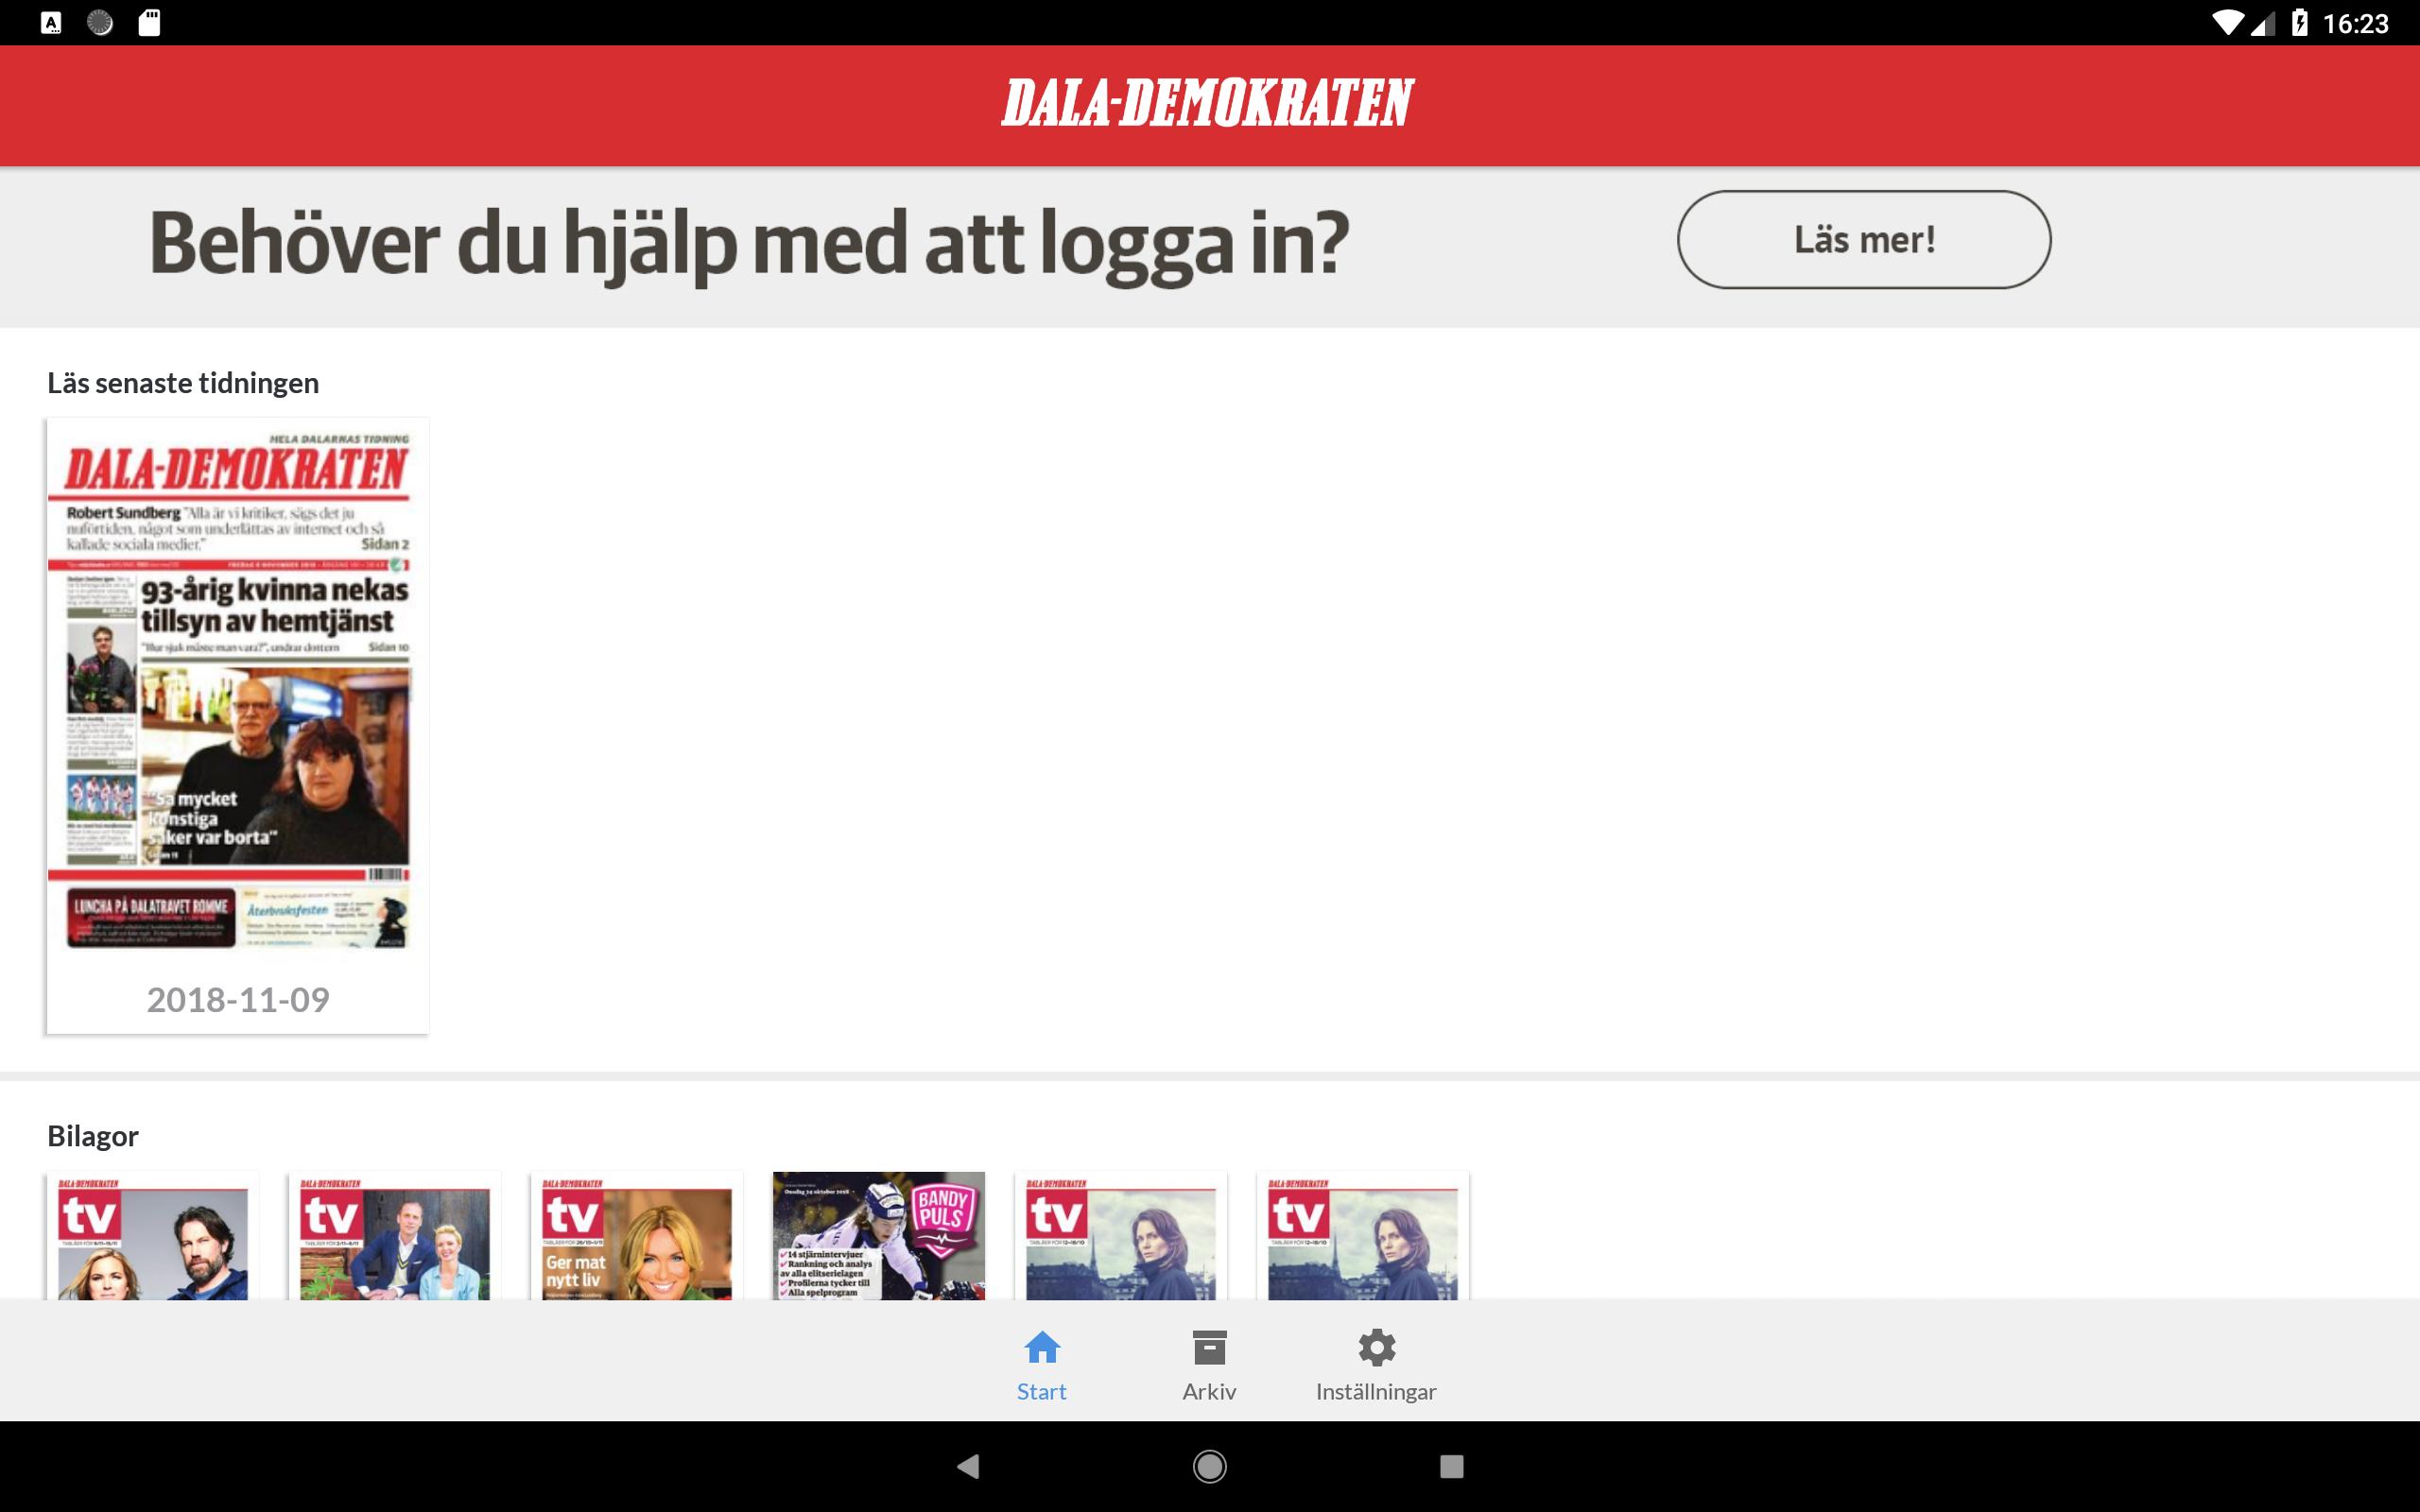Screen dimensions: 2420x1512
Task: Open the Arkiv archive box icon
Action: (x=1209, y=1347)
